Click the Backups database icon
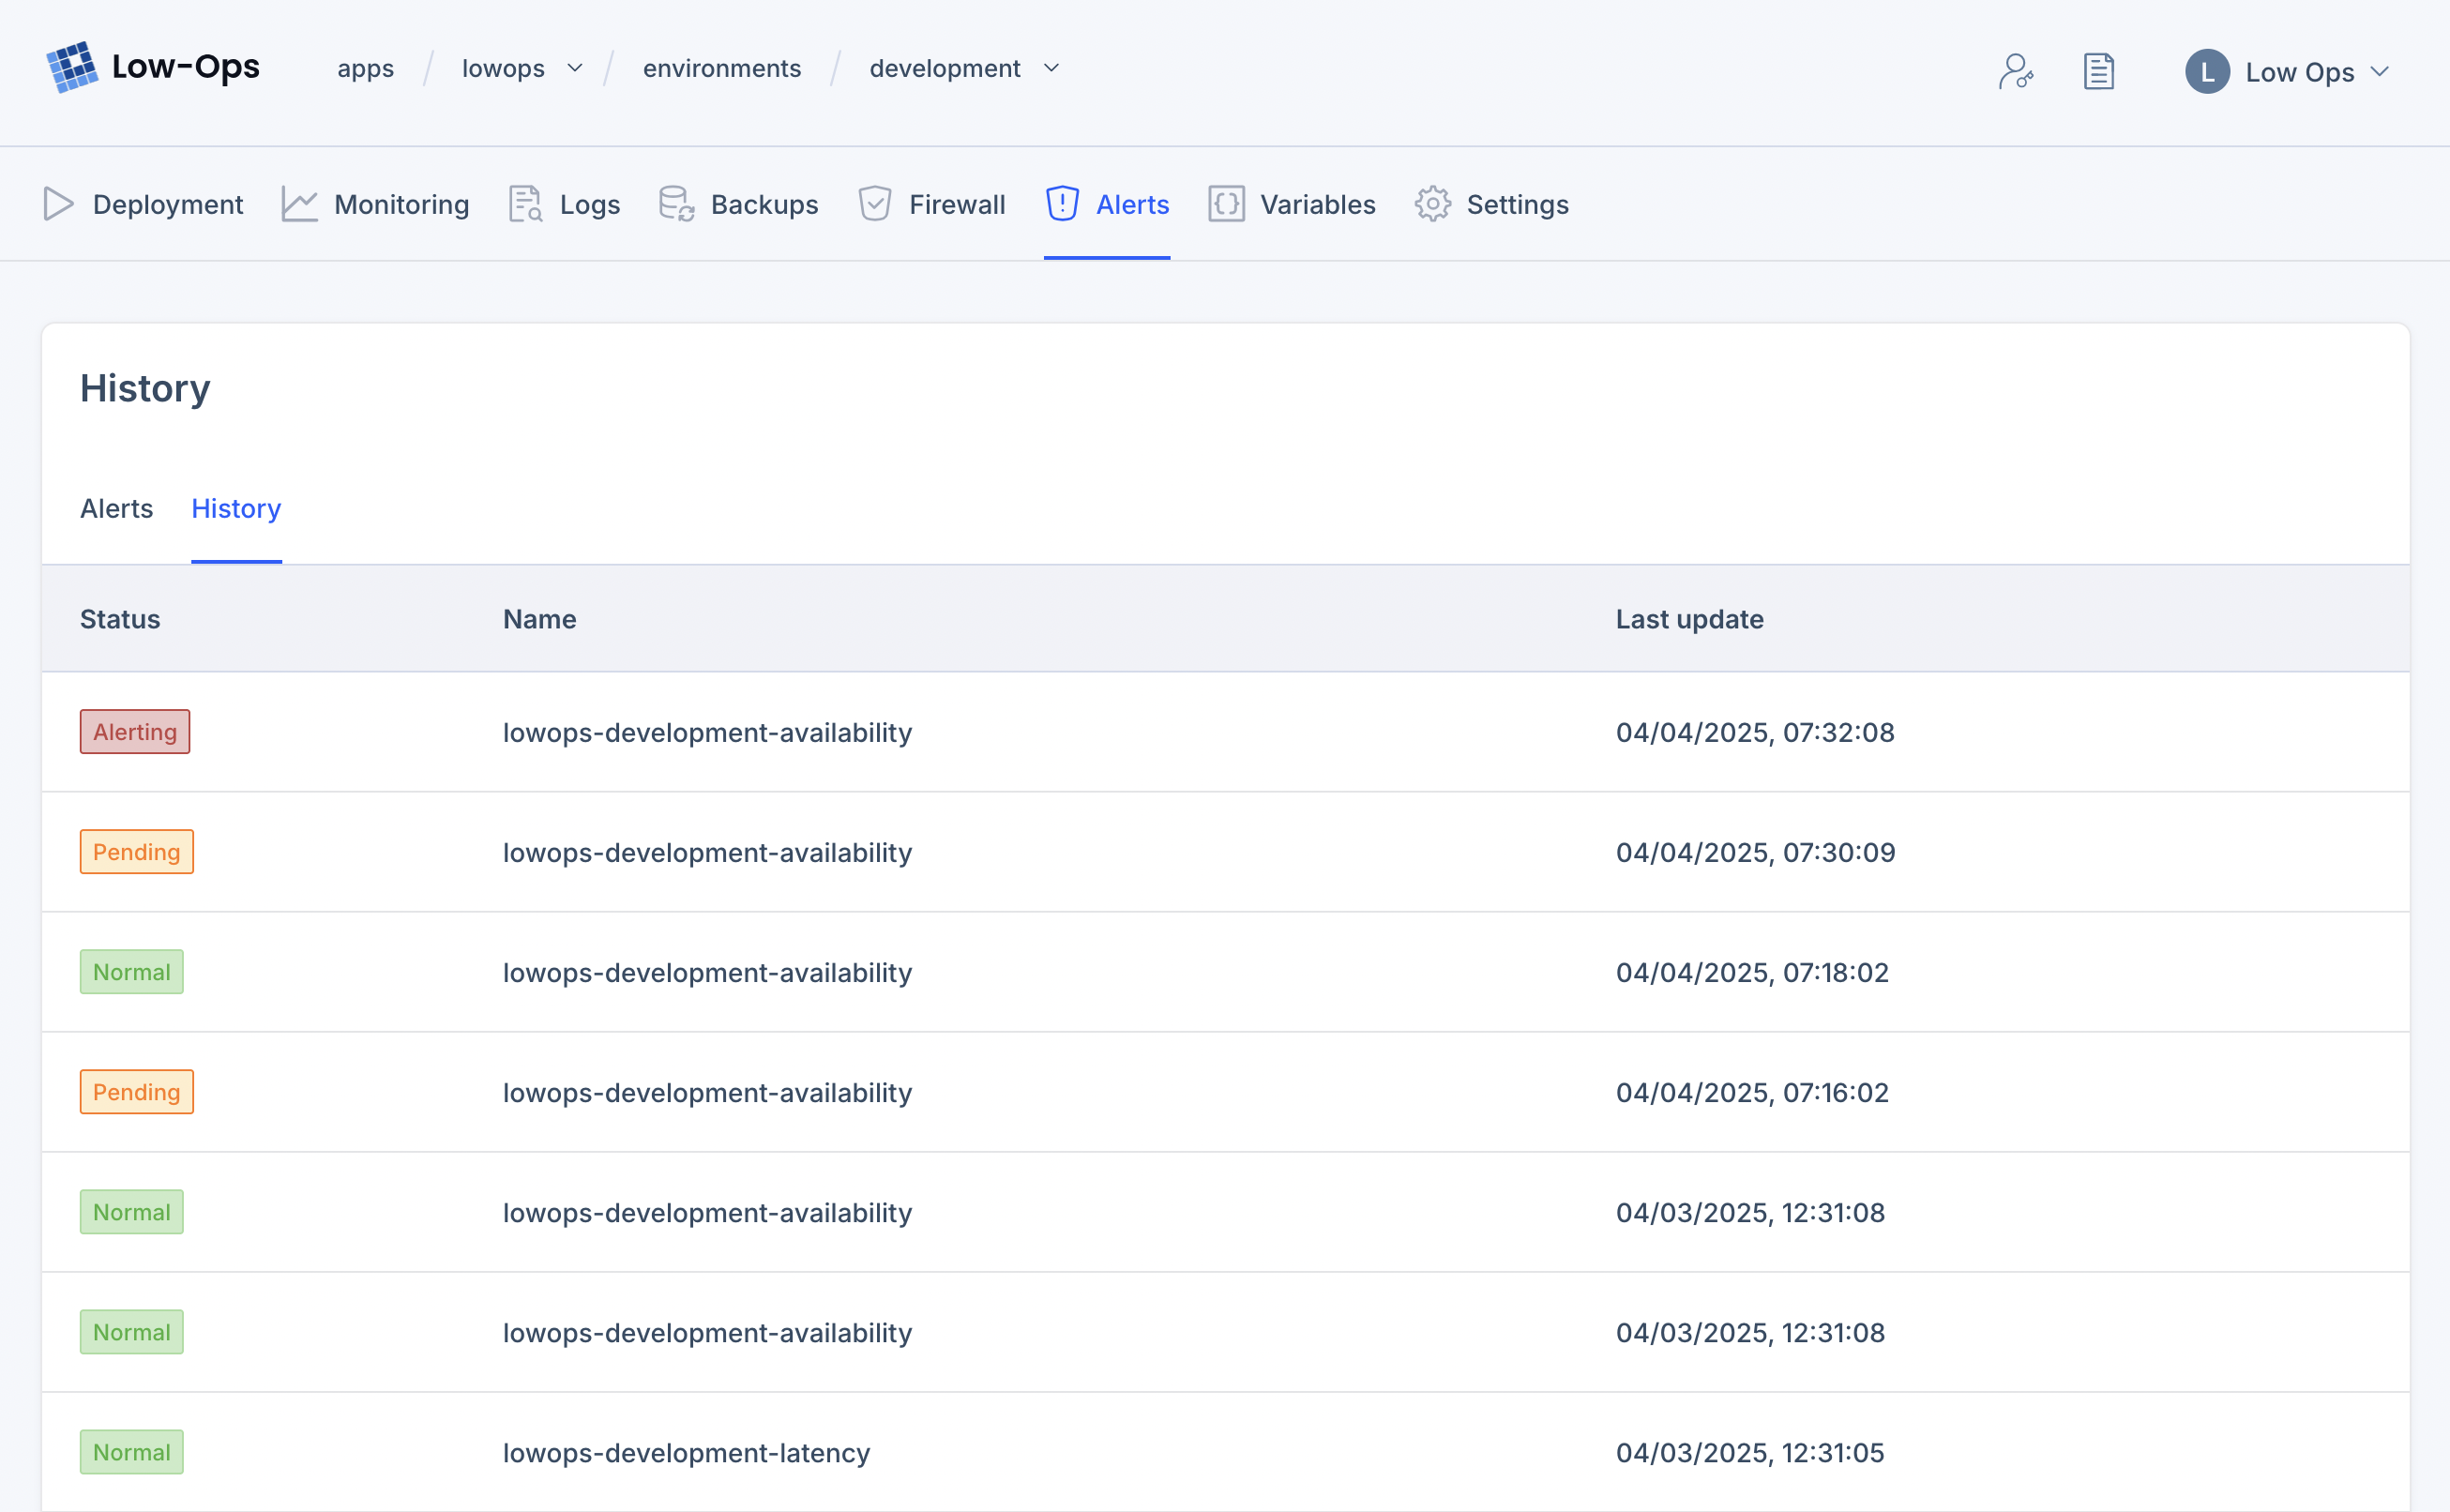2450x1512 pixels. coord(676,204)
